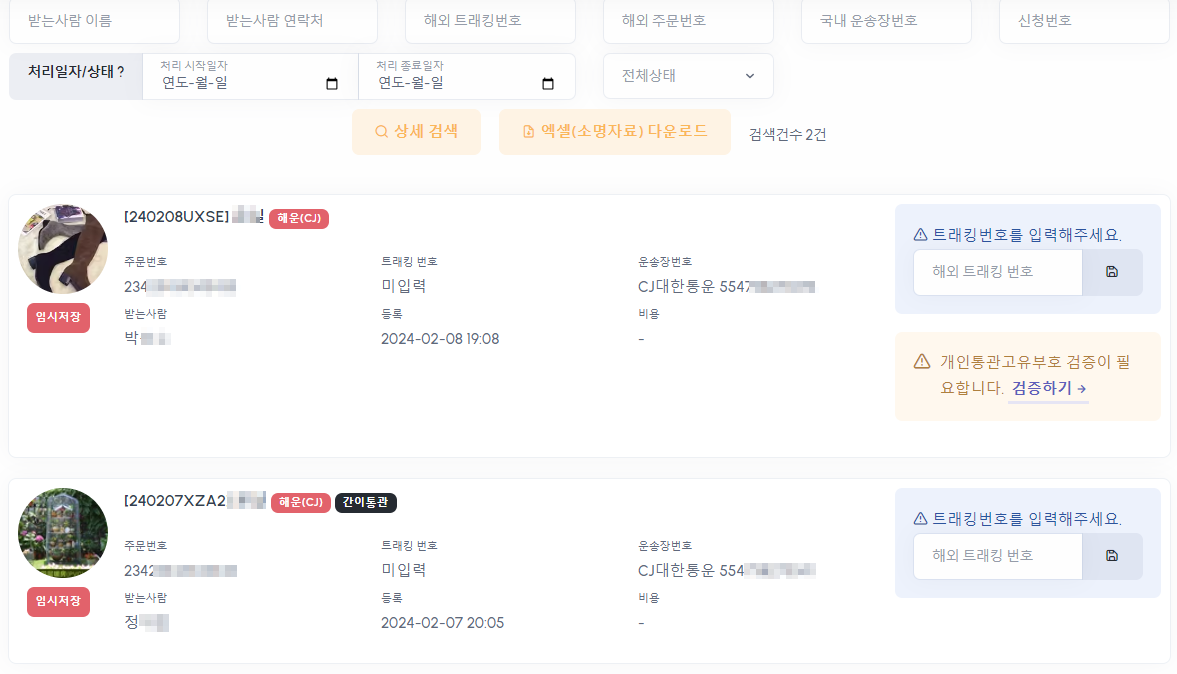The width and height of the screenshot is (1177, 674).
Task: Expand the 전체상태 chevron arrow
Action: (x=749, y=76)
